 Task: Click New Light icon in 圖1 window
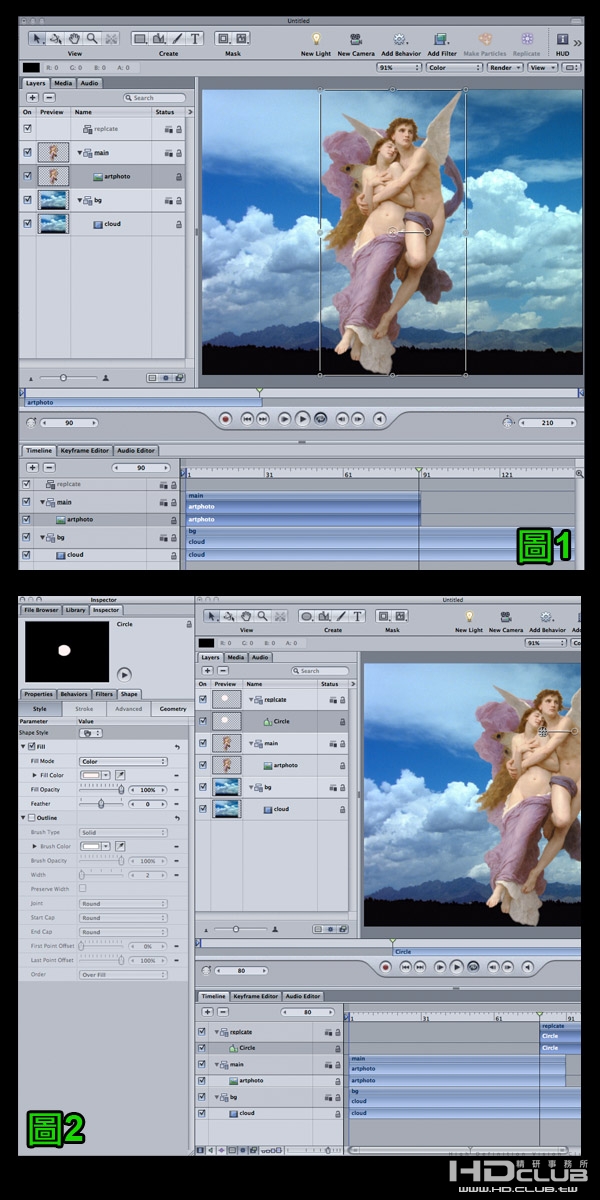coord(316,39)
